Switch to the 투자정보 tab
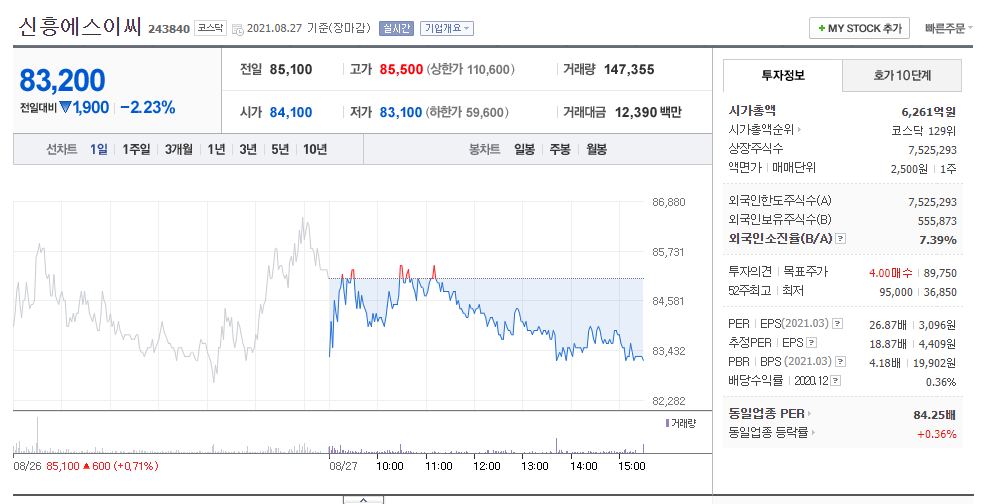The width and height of the screenshot is (1005, 504). 783,76
